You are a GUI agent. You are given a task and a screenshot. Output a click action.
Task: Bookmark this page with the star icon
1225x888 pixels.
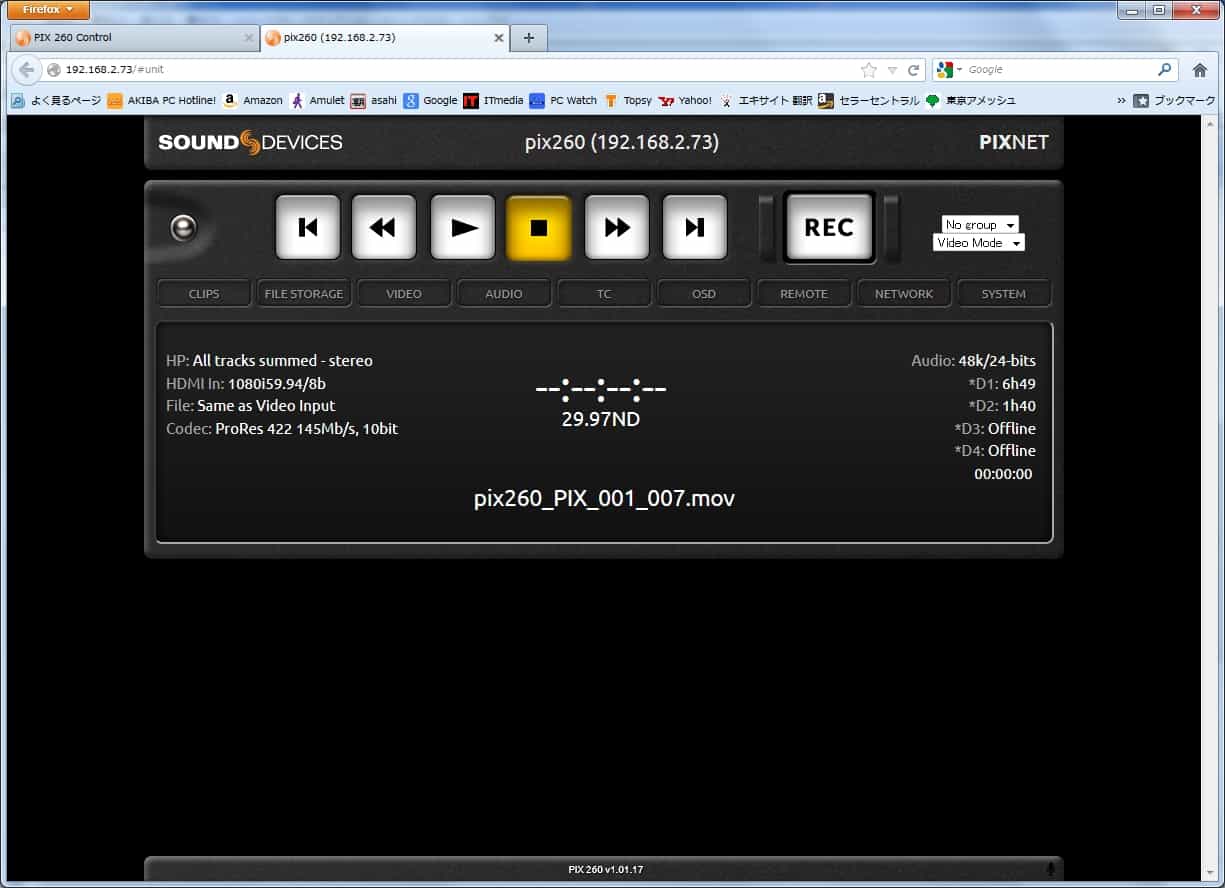(x=869, y=70)
